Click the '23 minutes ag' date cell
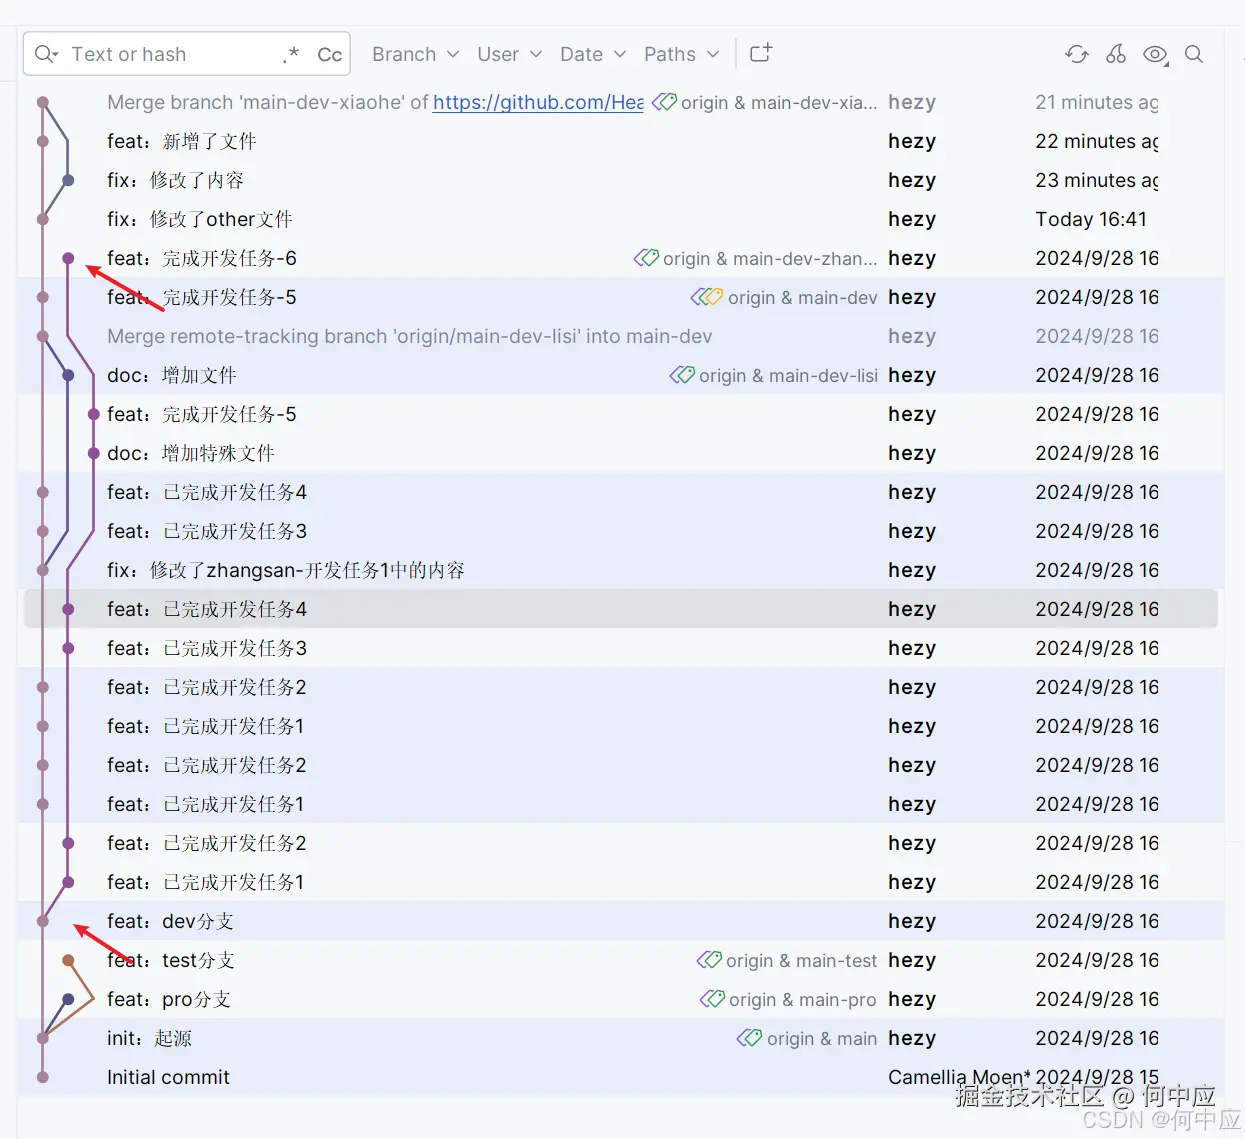The height and width of the screenshot is (1139, 1245). 1097,180
